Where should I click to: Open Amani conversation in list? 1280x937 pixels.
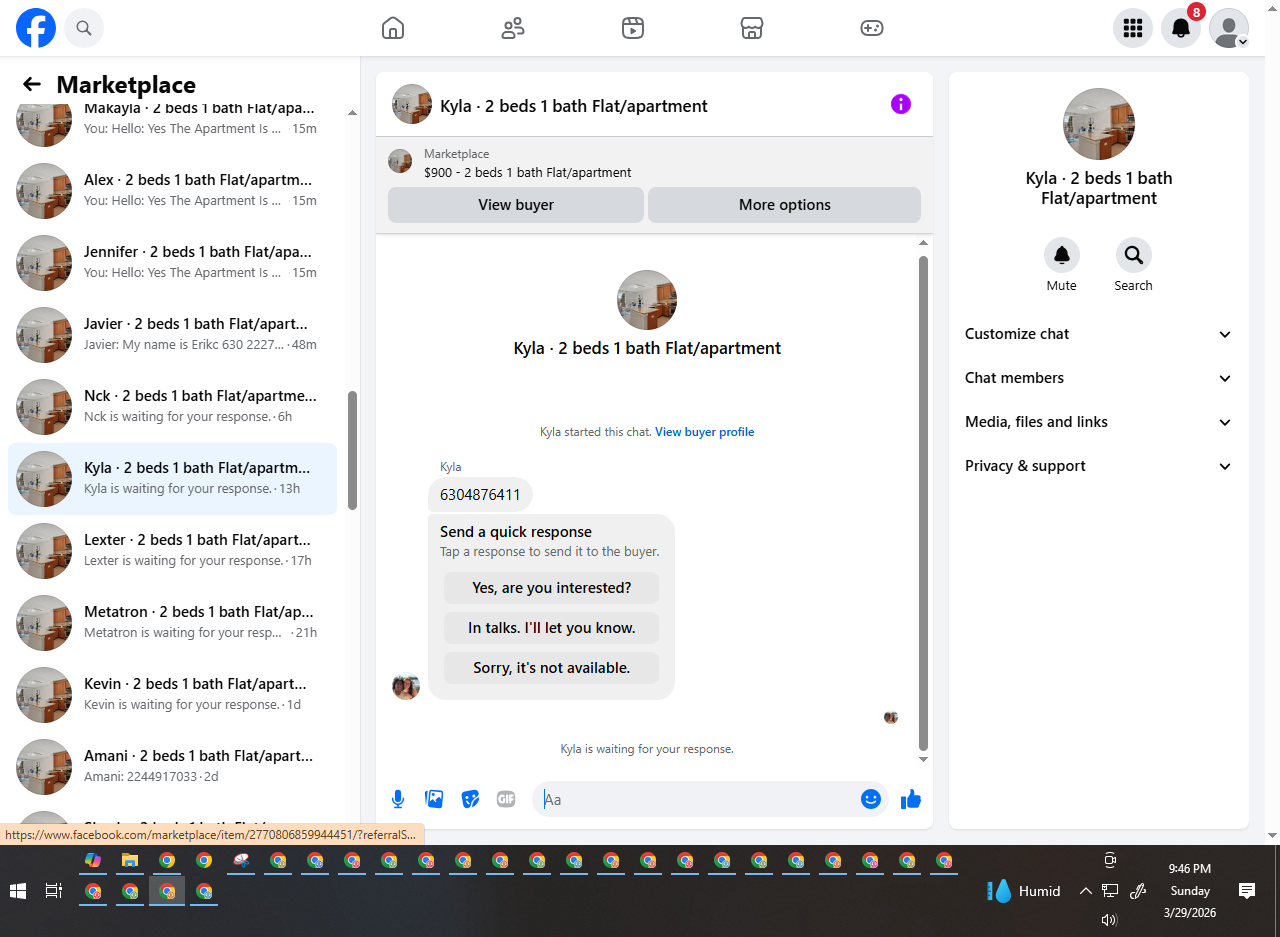point(173,766)
